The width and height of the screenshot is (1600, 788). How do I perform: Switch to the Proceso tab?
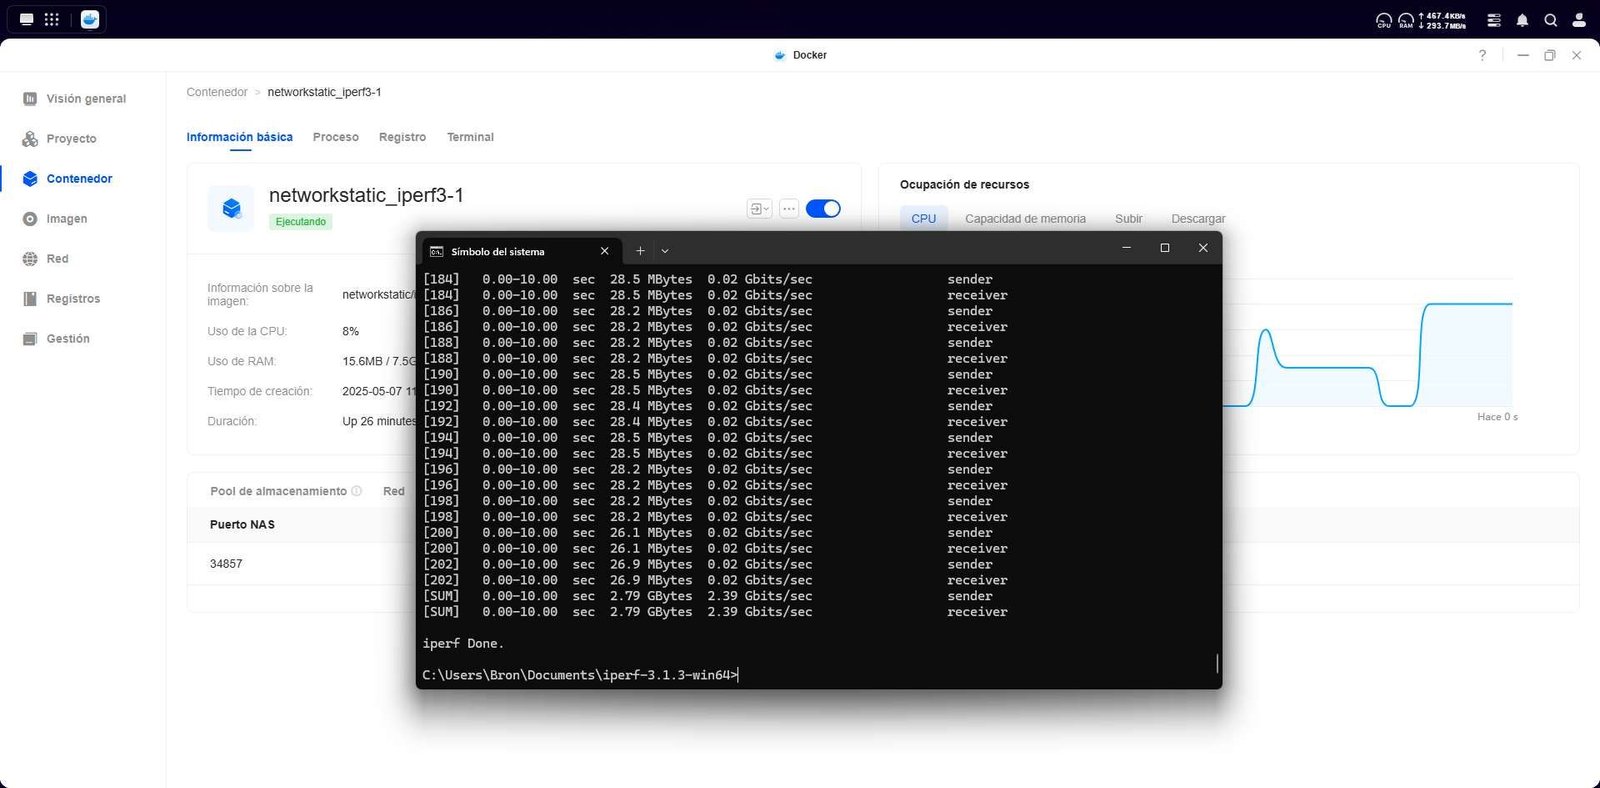tap(336, 137)
